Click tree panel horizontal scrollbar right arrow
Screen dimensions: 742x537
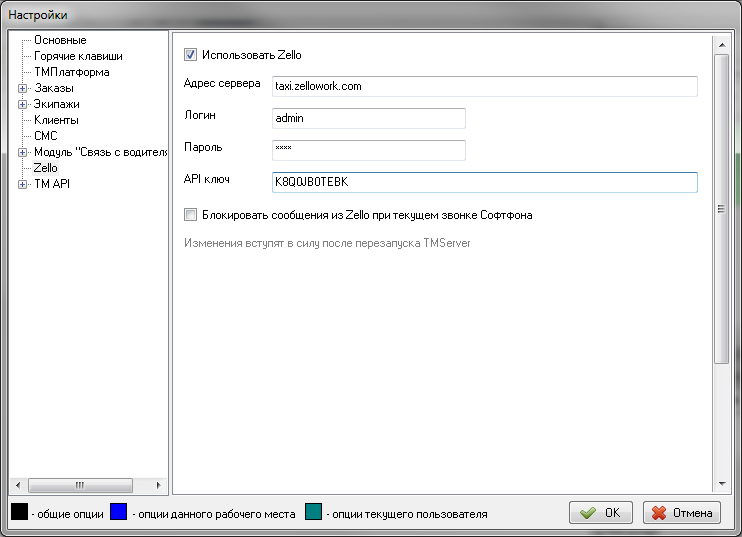pyautogui.click(x=160, y=484)
